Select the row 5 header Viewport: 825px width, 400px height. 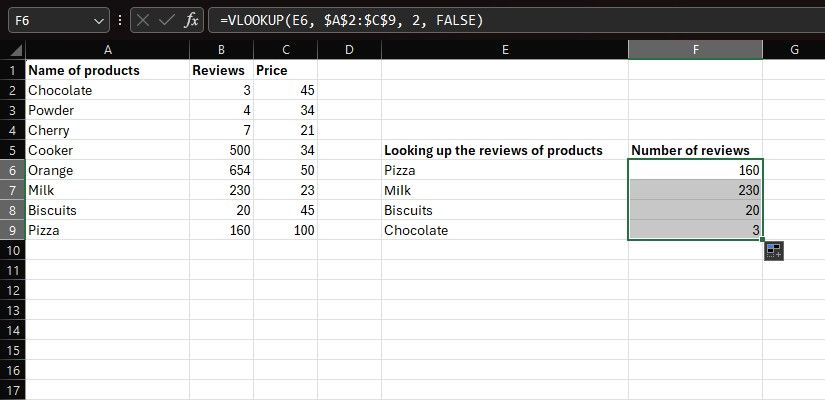12,150
